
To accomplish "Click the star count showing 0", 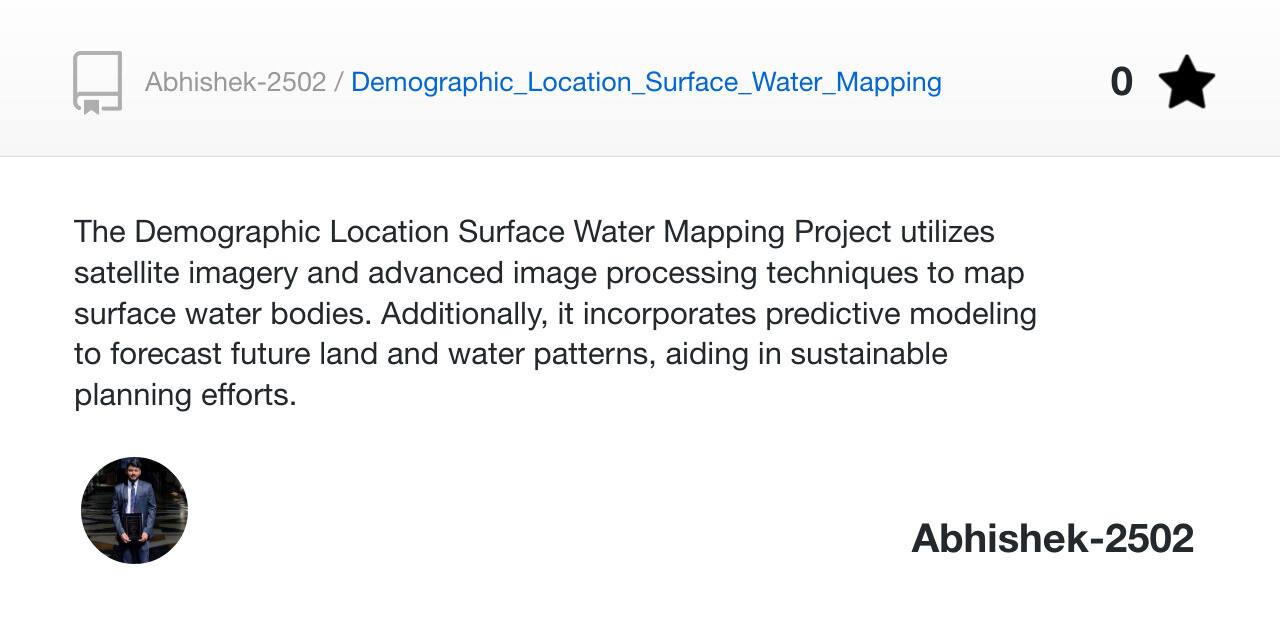I will (1121, 81).
